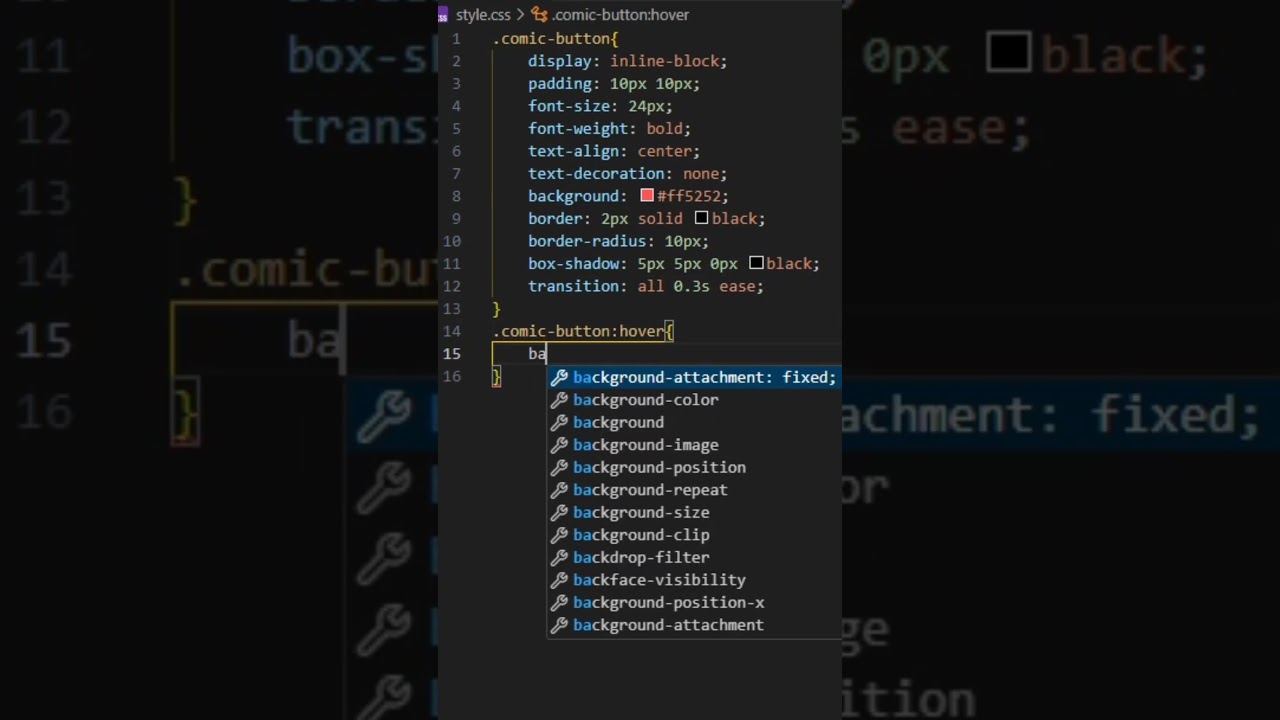Open style.css breadcrumb item
The height and width of the screenshot is (720, 1280).
click(483, 14)
